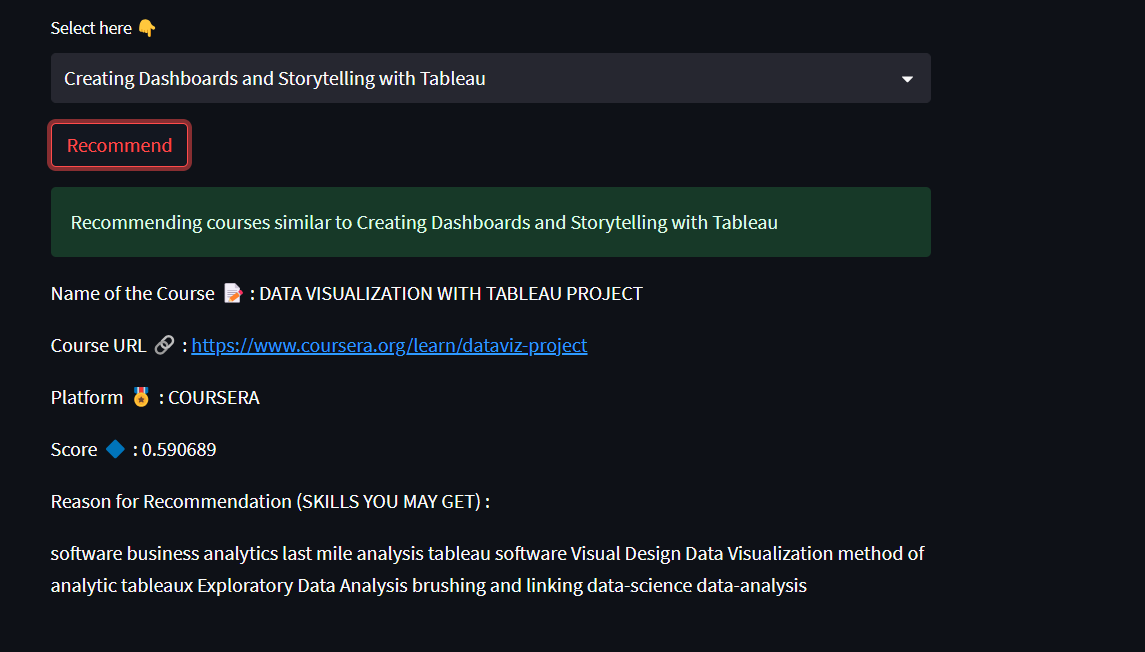Open the course selection dropdown

pyautogui.click(x=490, y=78)
